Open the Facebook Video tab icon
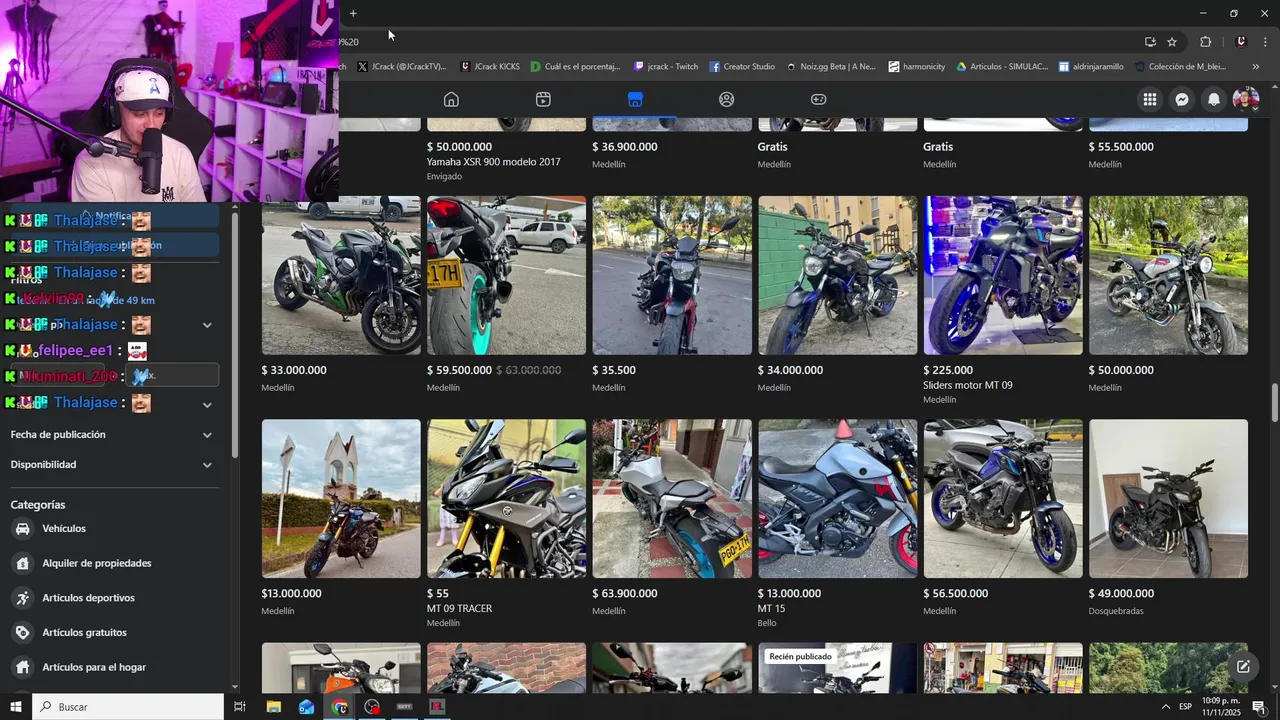 (x=543, y=99)
